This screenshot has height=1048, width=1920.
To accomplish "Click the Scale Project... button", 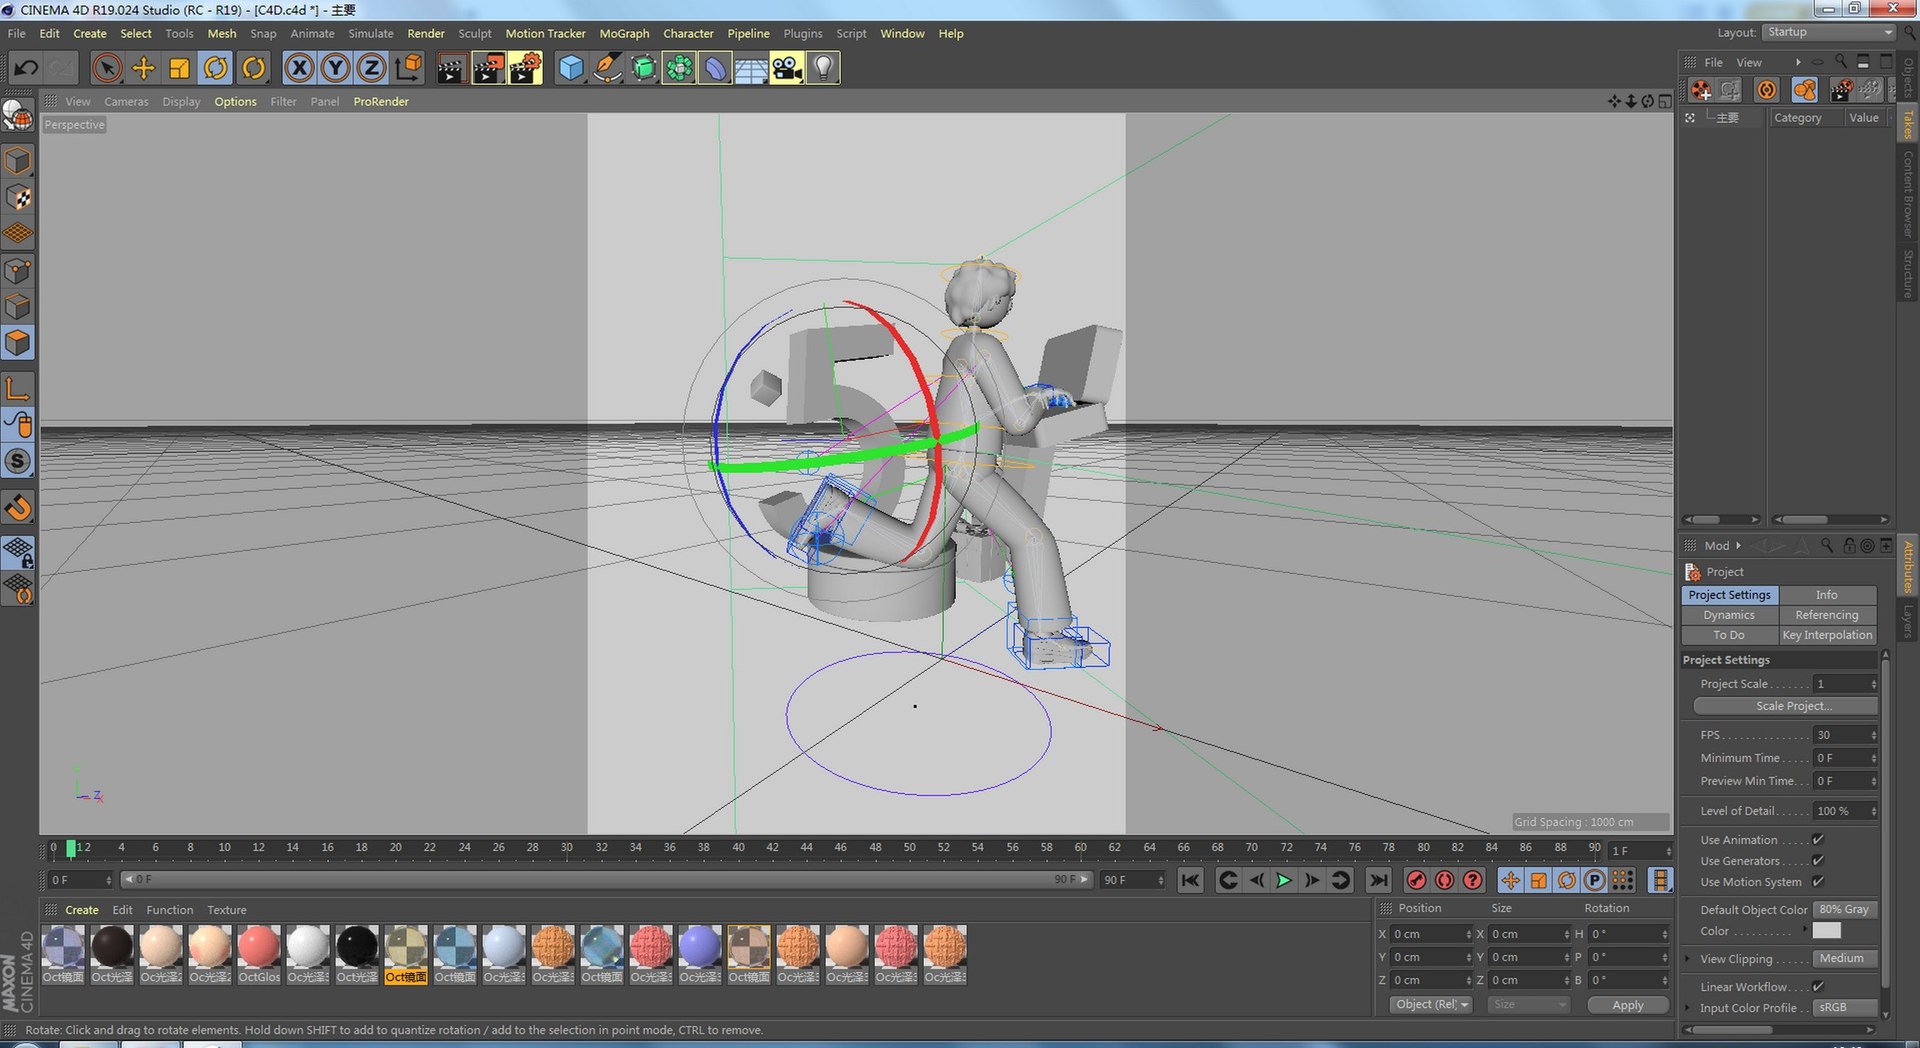I will pyautogui.click(x=1786, y=706).
